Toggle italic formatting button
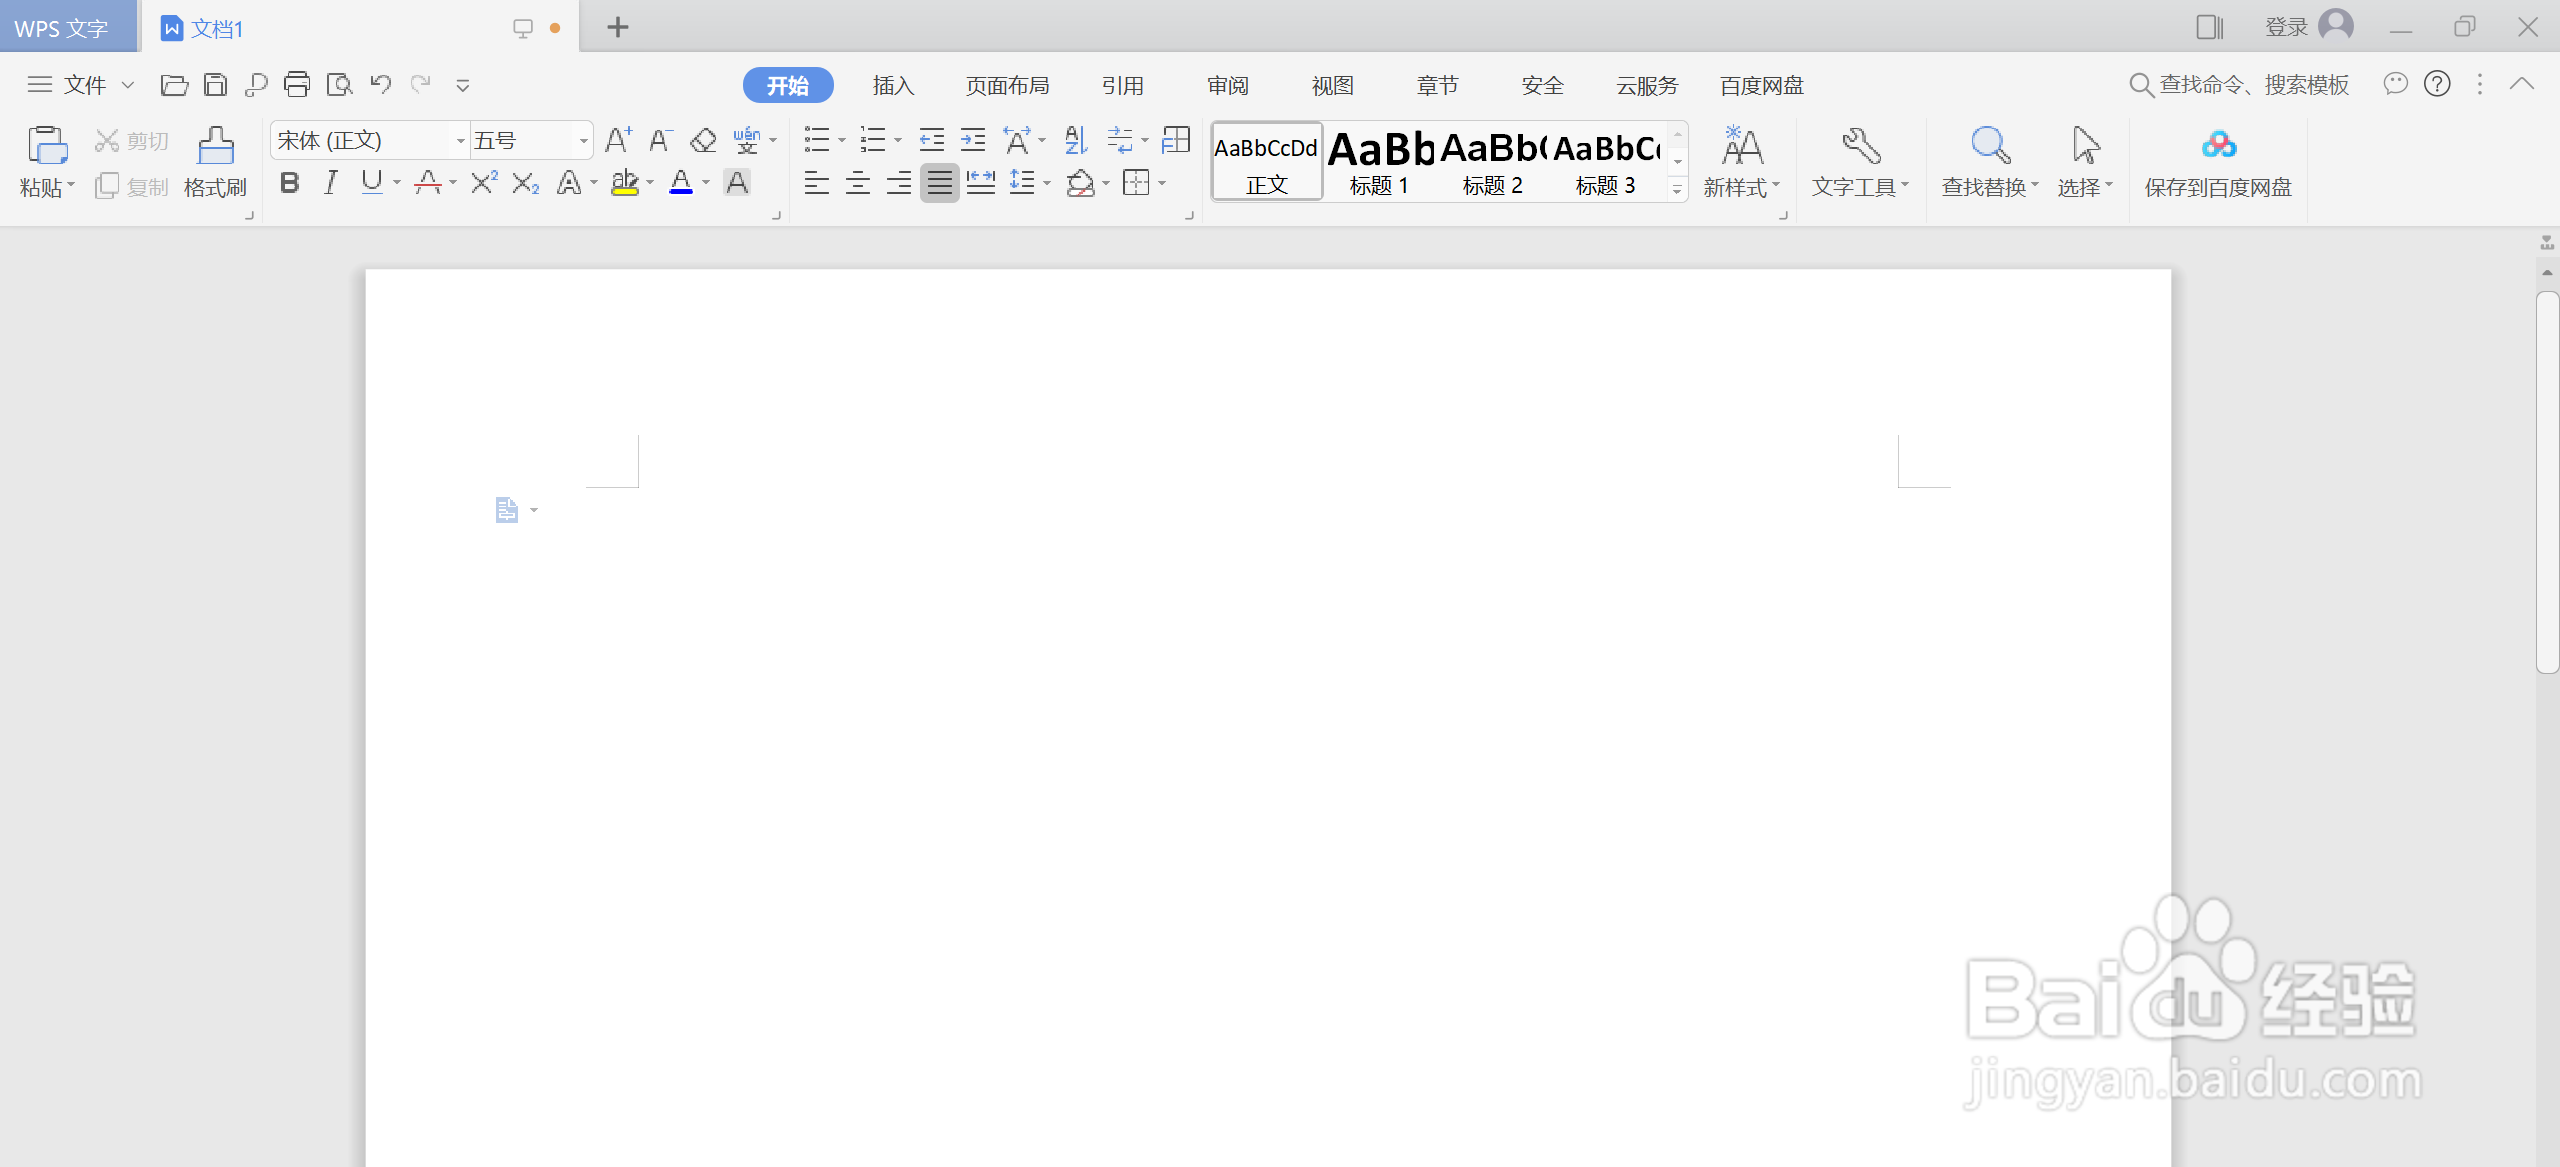Screen dimensions: 2560x1167 point(331,183)
